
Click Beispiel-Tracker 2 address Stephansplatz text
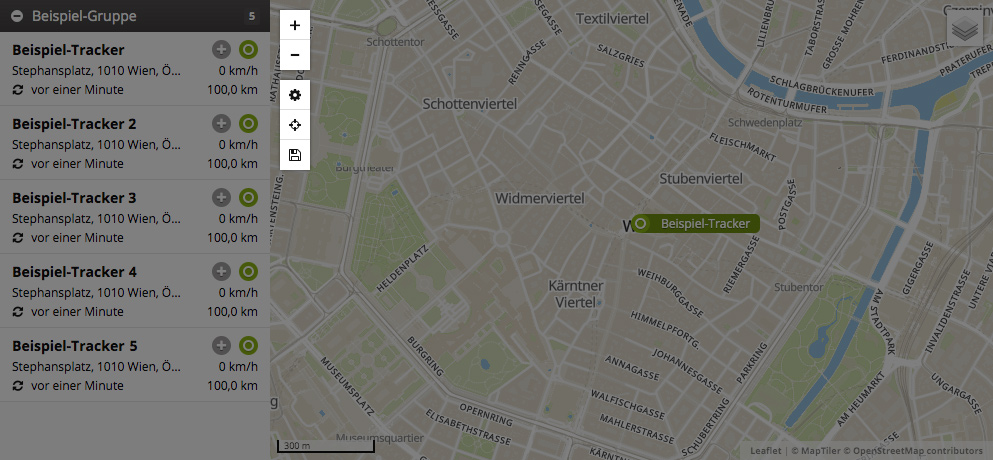pos(96,144)
